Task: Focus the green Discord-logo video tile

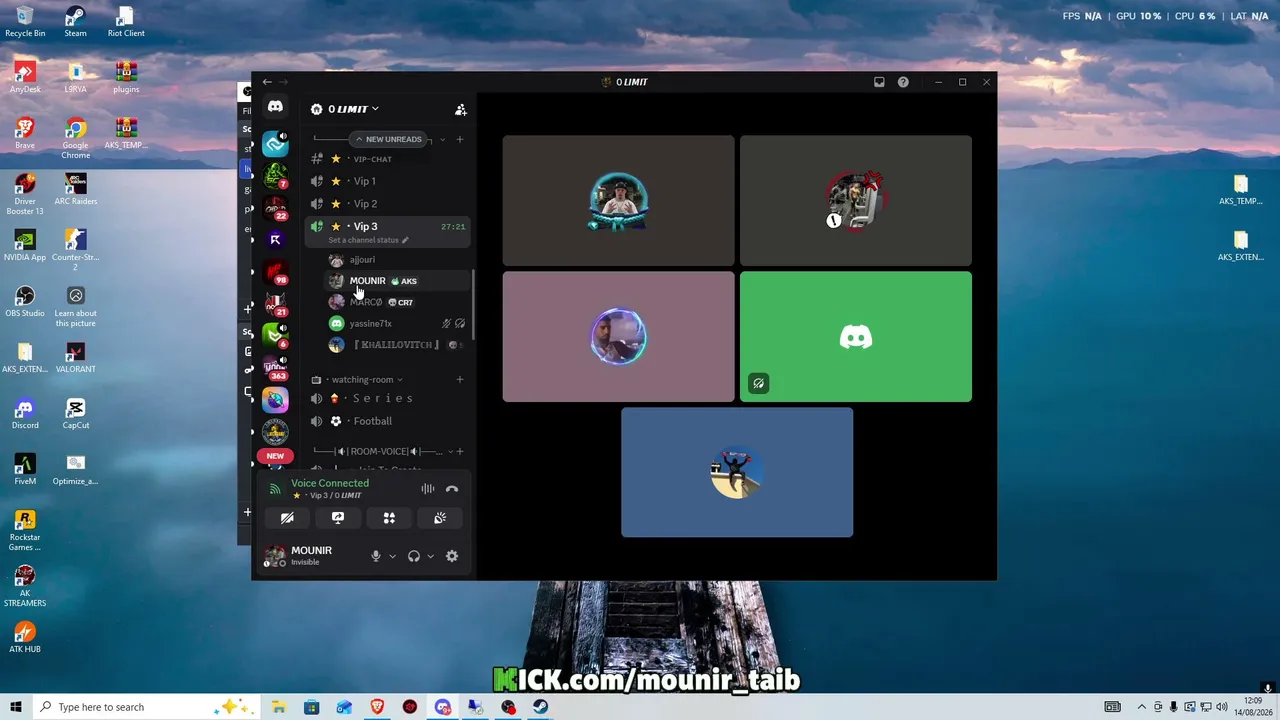Action: (x=856, y=337)
